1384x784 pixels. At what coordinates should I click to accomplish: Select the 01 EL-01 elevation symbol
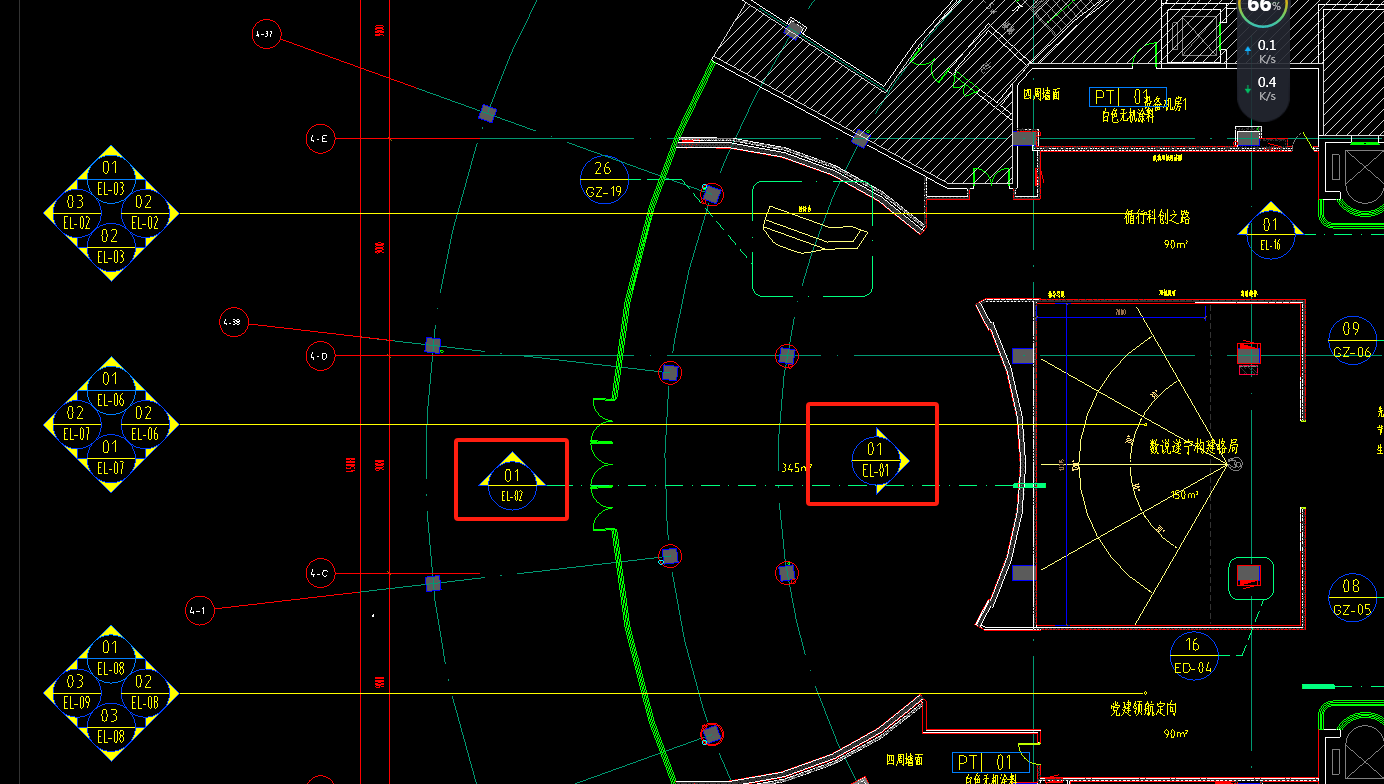[878, 460]
